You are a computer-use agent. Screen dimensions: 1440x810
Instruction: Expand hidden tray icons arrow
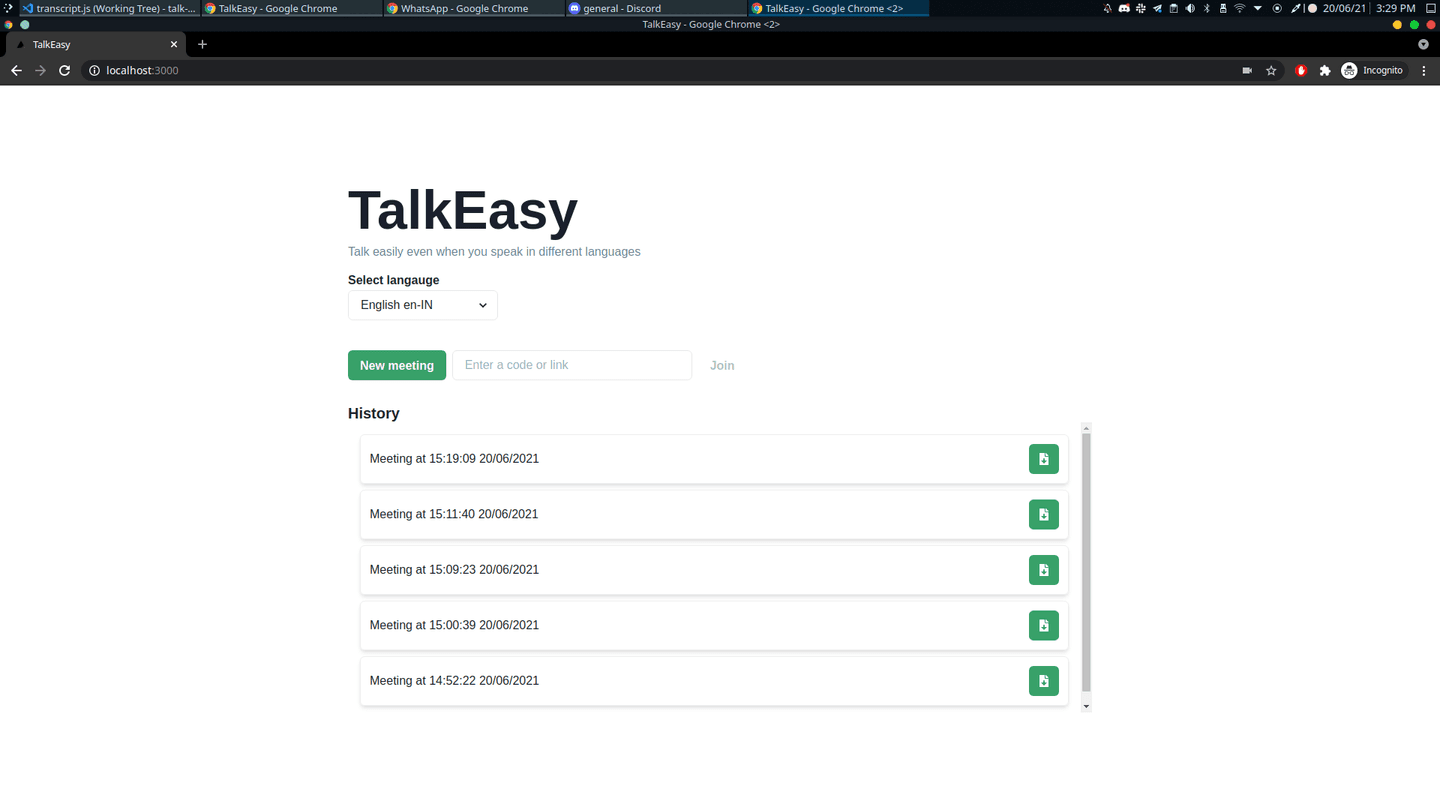coord(1258,8)
